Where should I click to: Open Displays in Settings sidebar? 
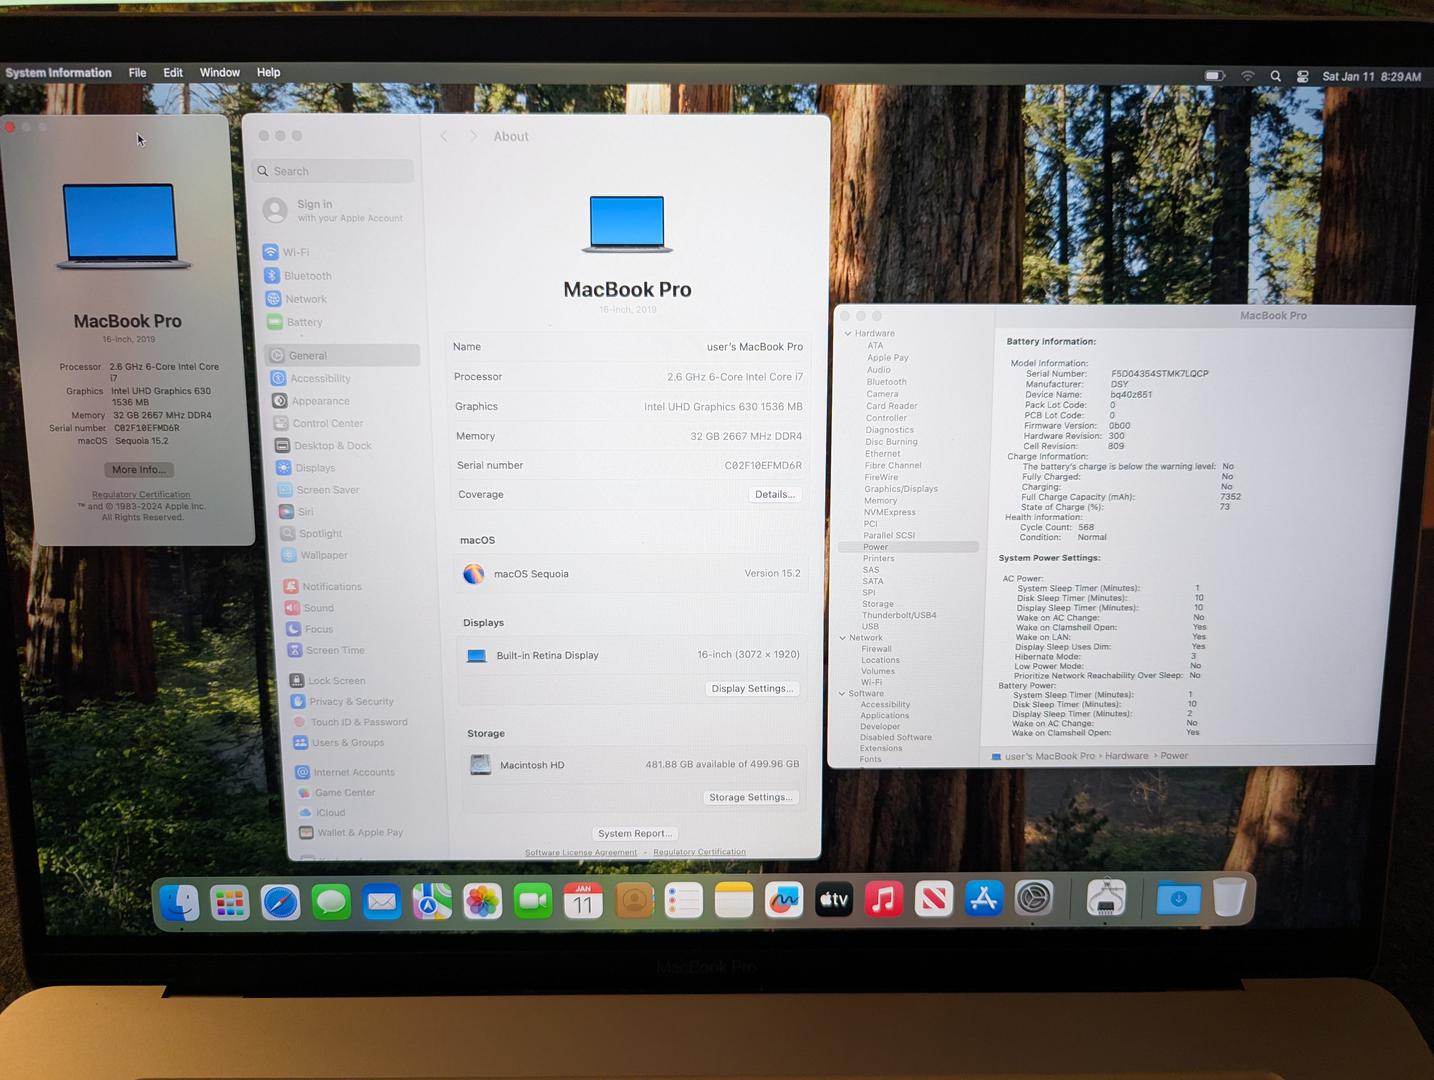[306, 468]
